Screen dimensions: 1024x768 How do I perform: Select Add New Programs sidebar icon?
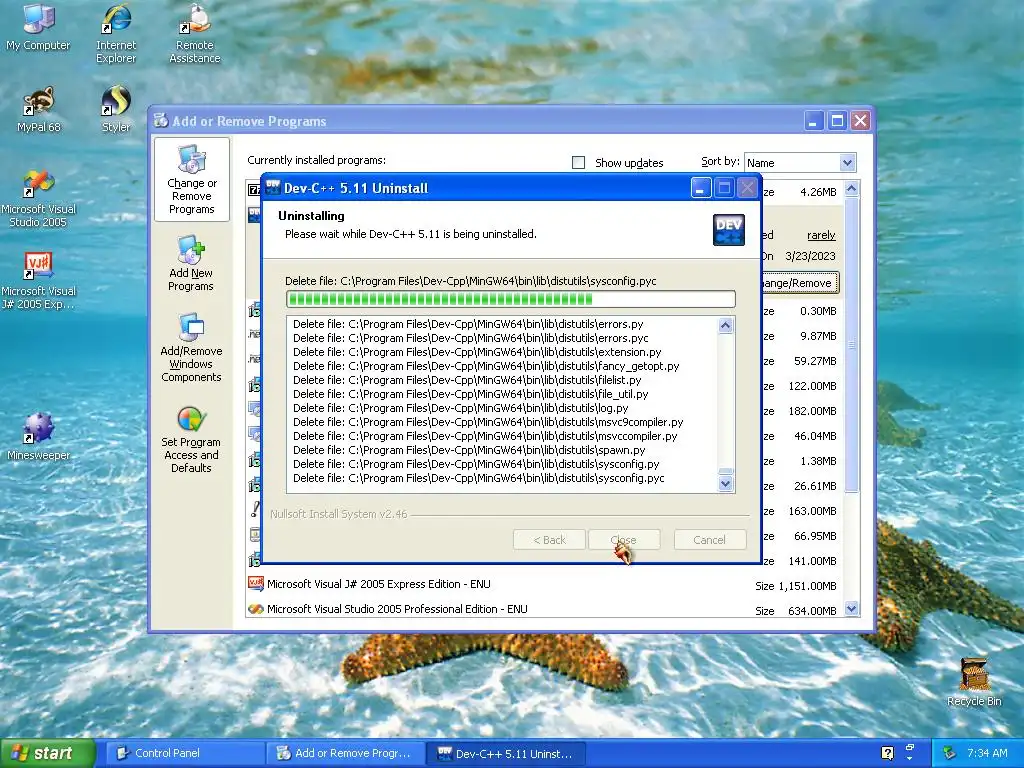191,263
